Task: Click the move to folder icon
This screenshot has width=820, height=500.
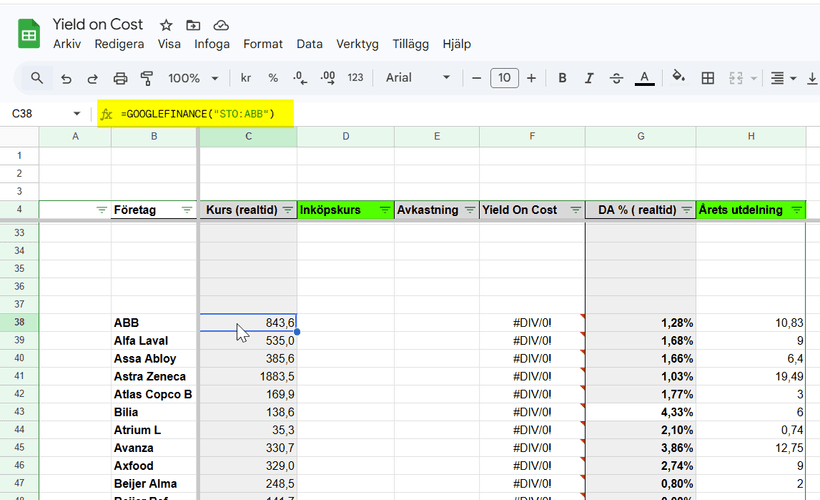Action: (193, 25)
